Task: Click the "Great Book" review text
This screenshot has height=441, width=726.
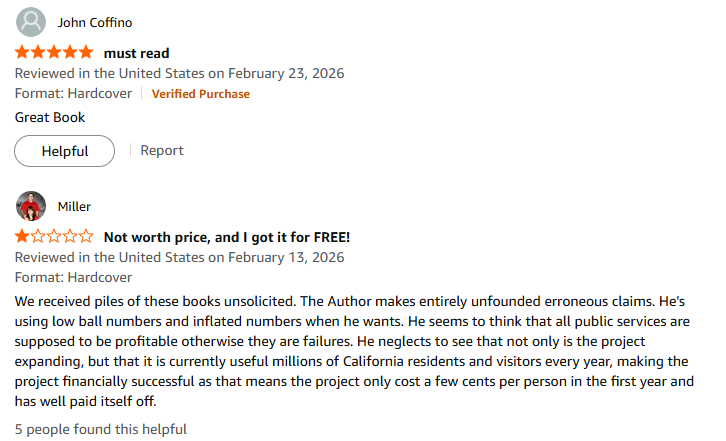Action: (50, 117)
